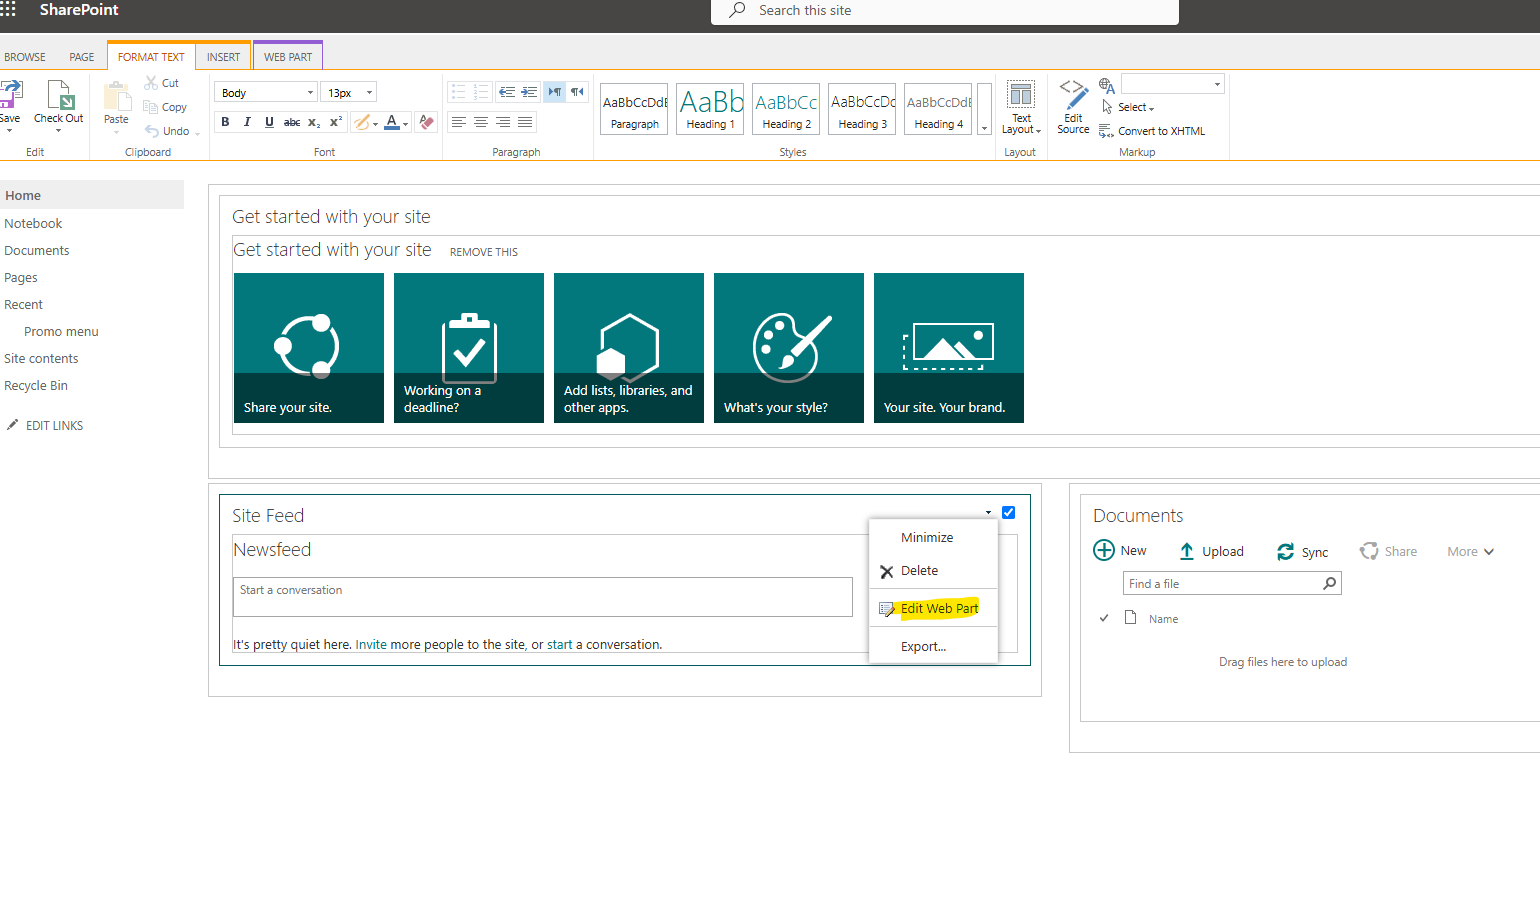Click the Paste clipboard icon

[x=117, y=96]
